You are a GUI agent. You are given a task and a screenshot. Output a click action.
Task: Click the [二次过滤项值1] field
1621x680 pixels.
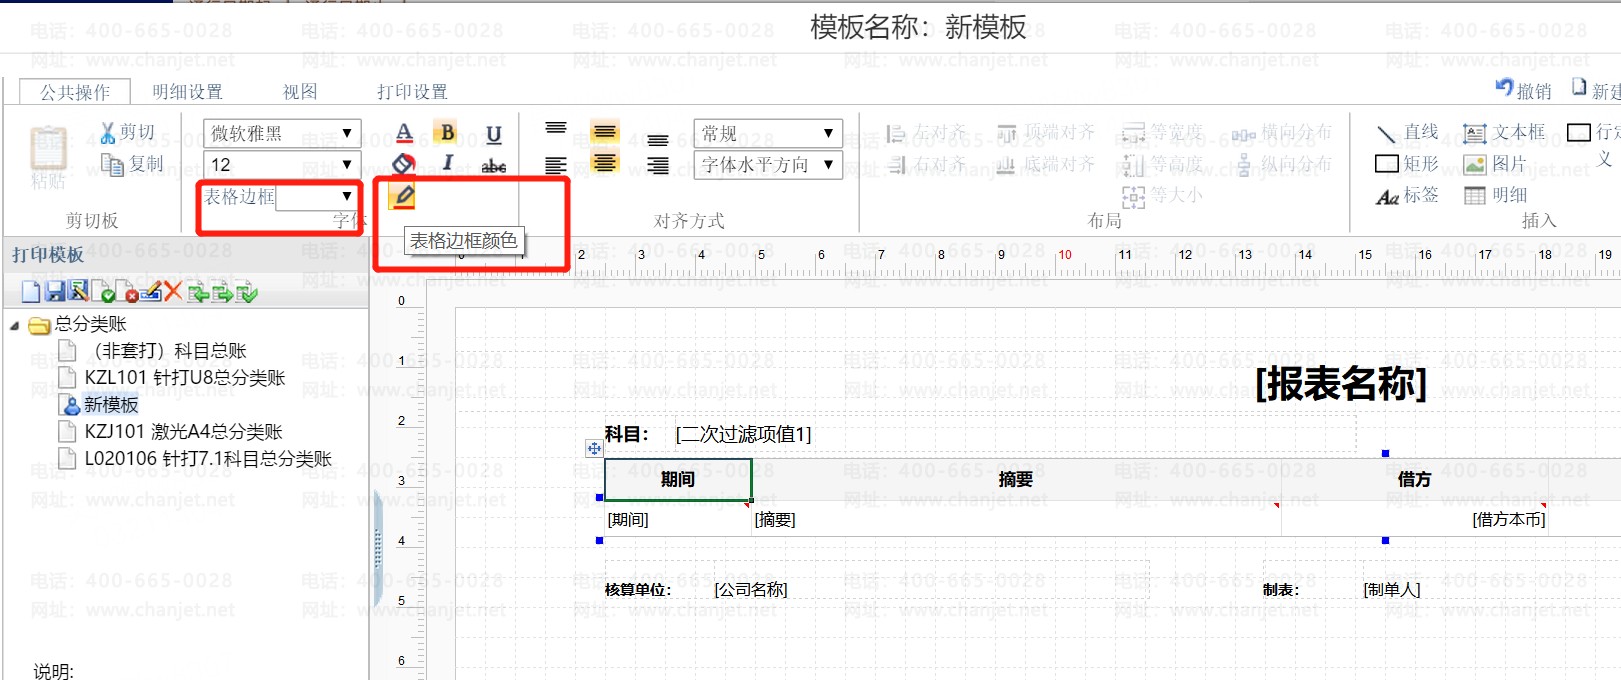point(743,435)
